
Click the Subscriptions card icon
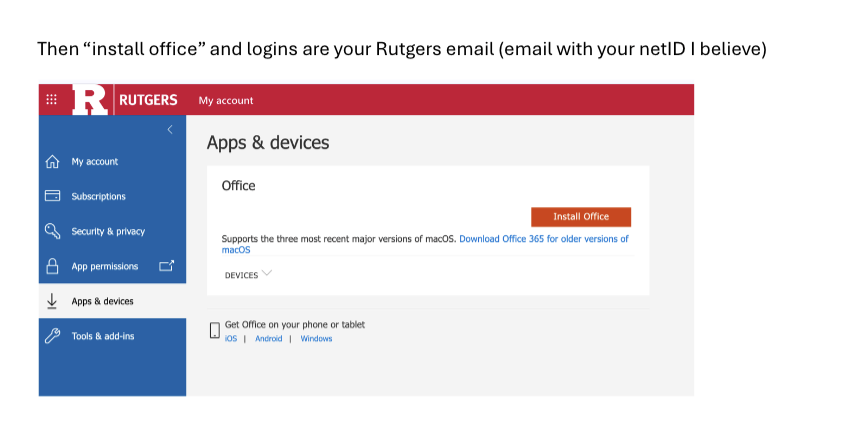point(53,196)
